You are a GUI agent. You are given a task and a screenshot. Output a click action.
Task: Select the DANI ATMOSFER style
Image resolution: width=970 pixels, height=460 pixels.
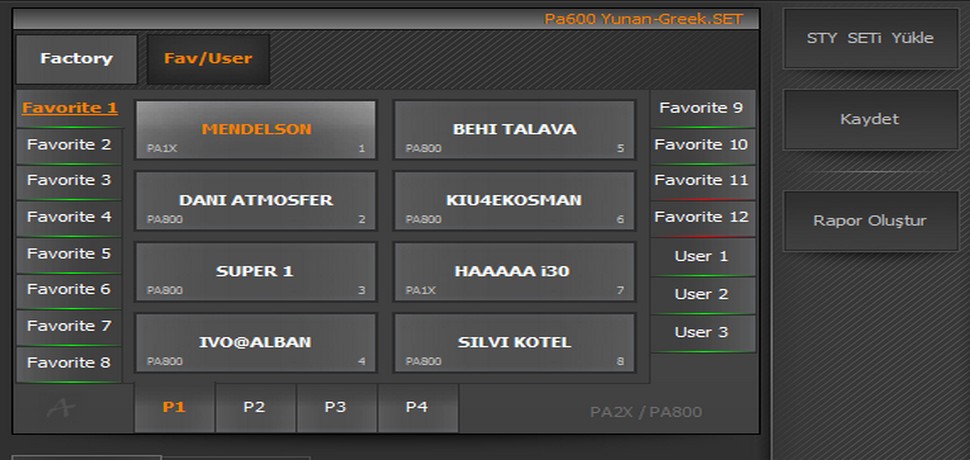255,201
